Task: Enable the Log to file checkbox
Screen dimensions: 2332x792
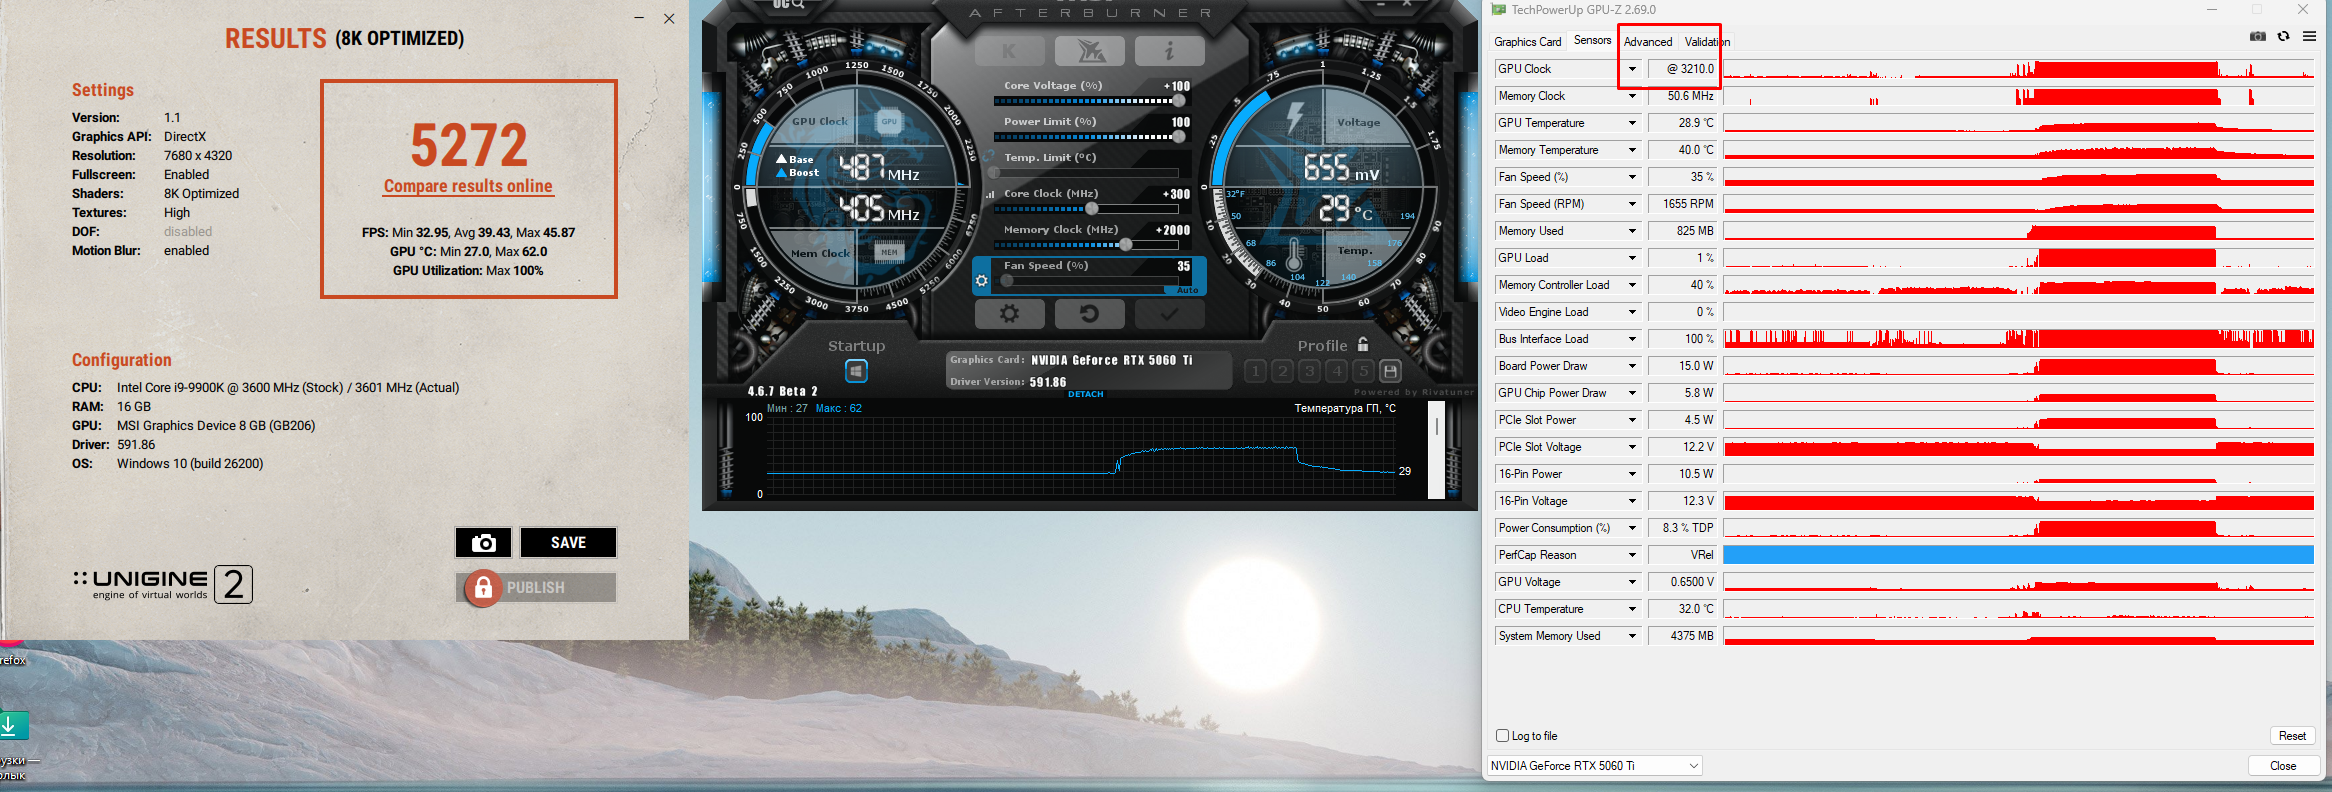Action: point(1502,736)
